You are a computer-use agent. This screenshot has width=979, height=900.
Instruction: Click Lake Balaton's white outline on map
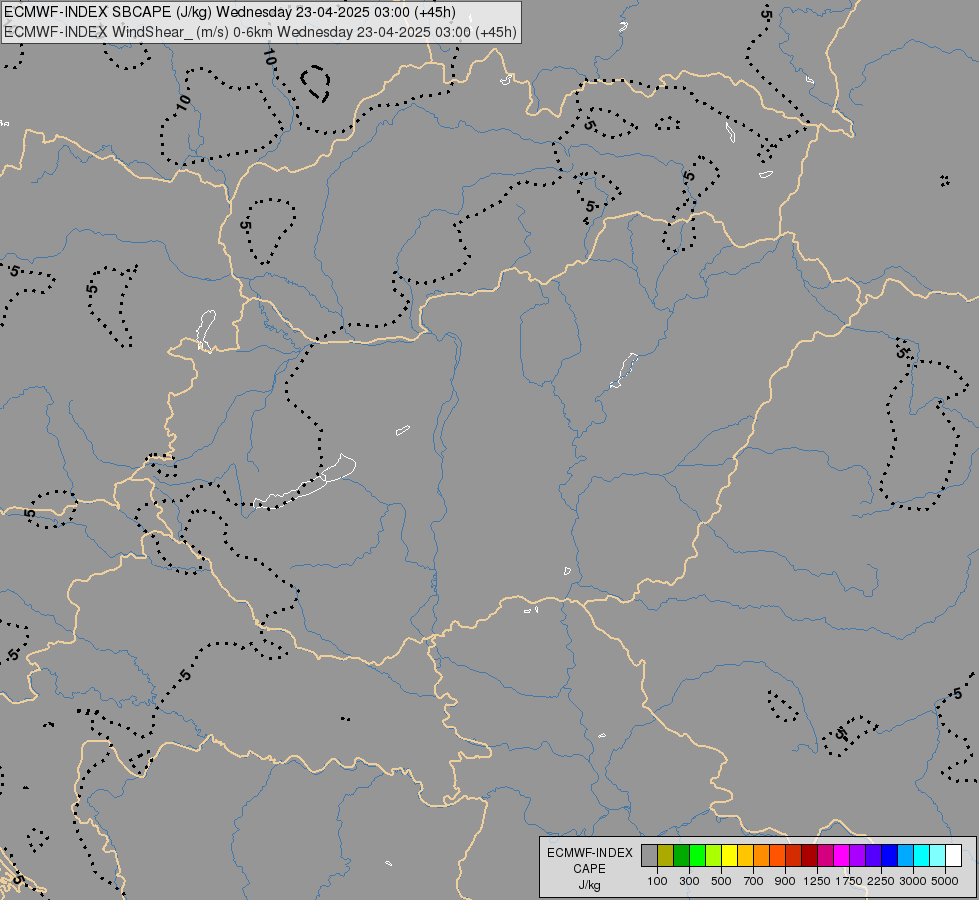pyautogui.click(x=305, y=482)
